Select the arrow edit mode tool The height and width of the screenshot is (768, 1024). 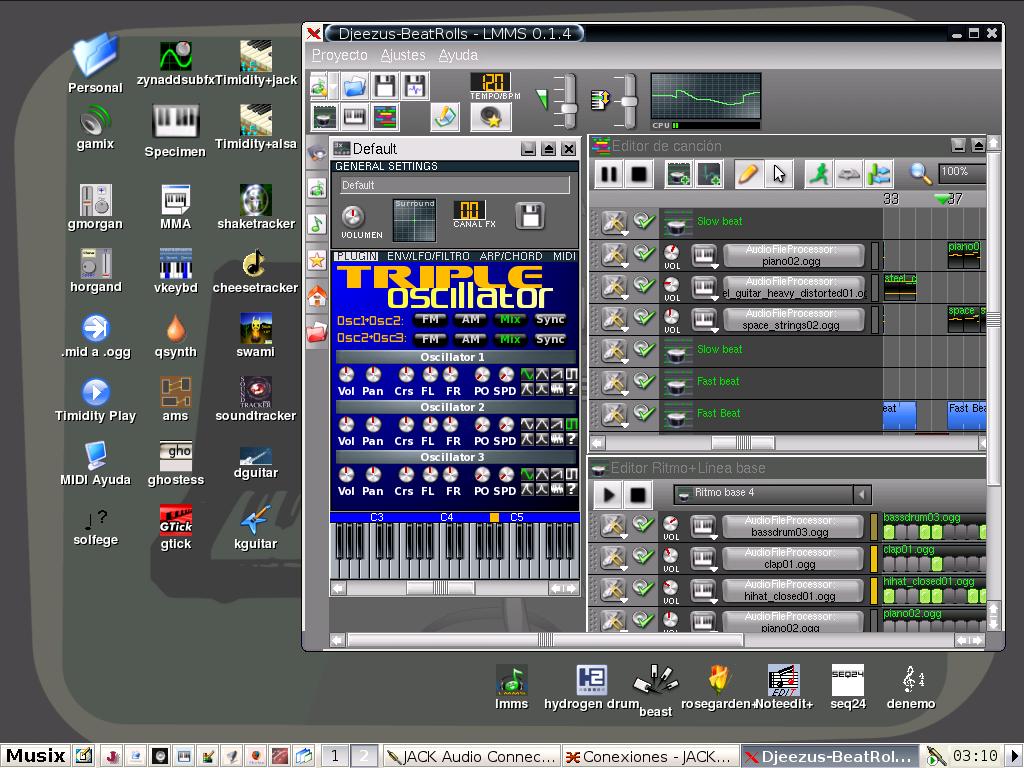(779, 174)
